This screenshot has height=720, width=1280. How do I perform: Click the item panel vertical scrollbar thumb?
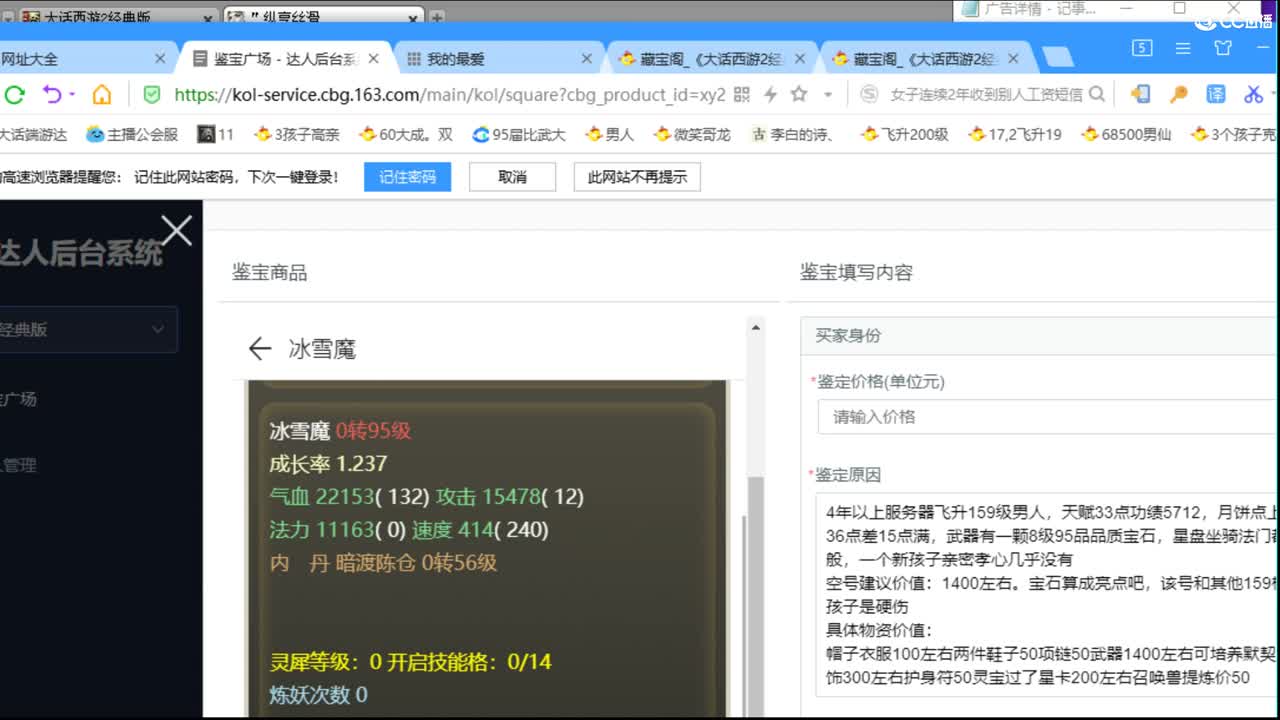coord(755,595)
